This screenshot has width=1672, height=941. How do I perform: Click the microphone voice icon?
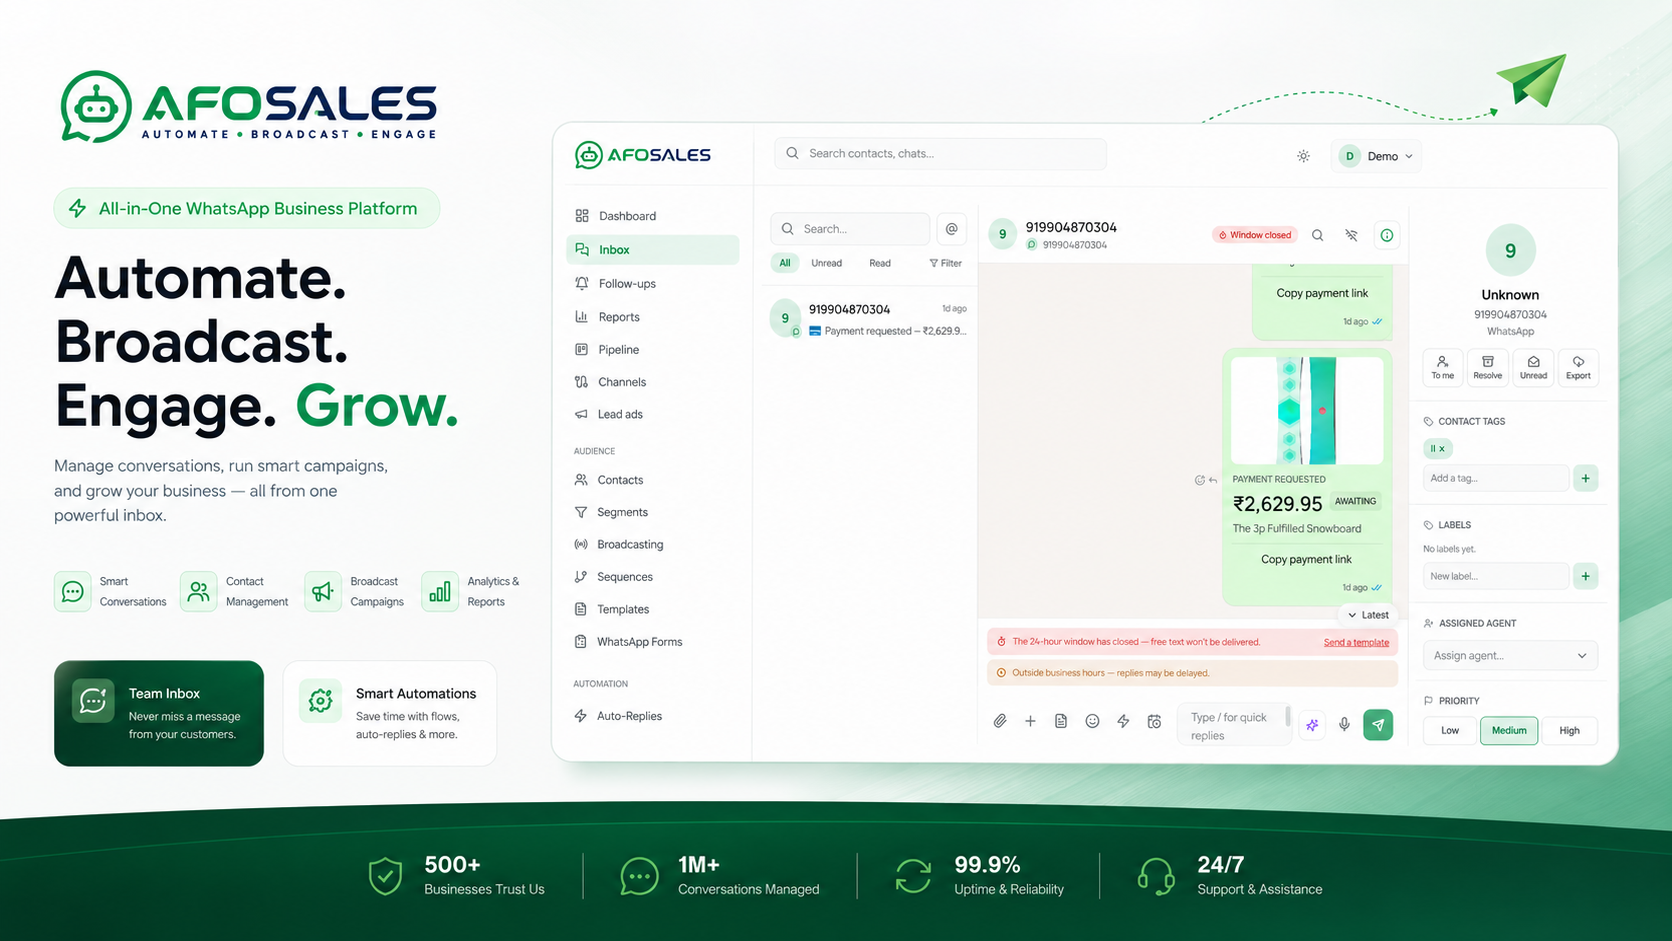pos(1344,725)
